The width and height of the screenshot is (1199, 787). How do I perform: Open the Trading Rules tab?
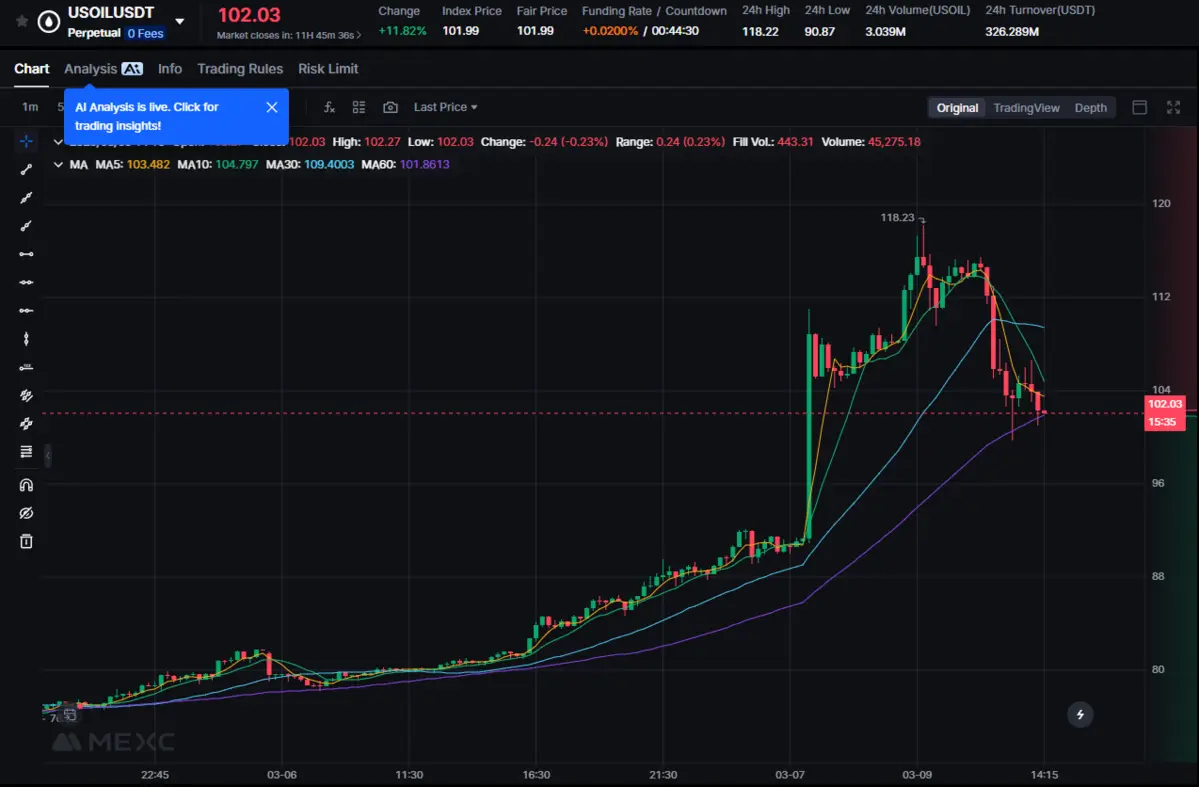point(240,69)
